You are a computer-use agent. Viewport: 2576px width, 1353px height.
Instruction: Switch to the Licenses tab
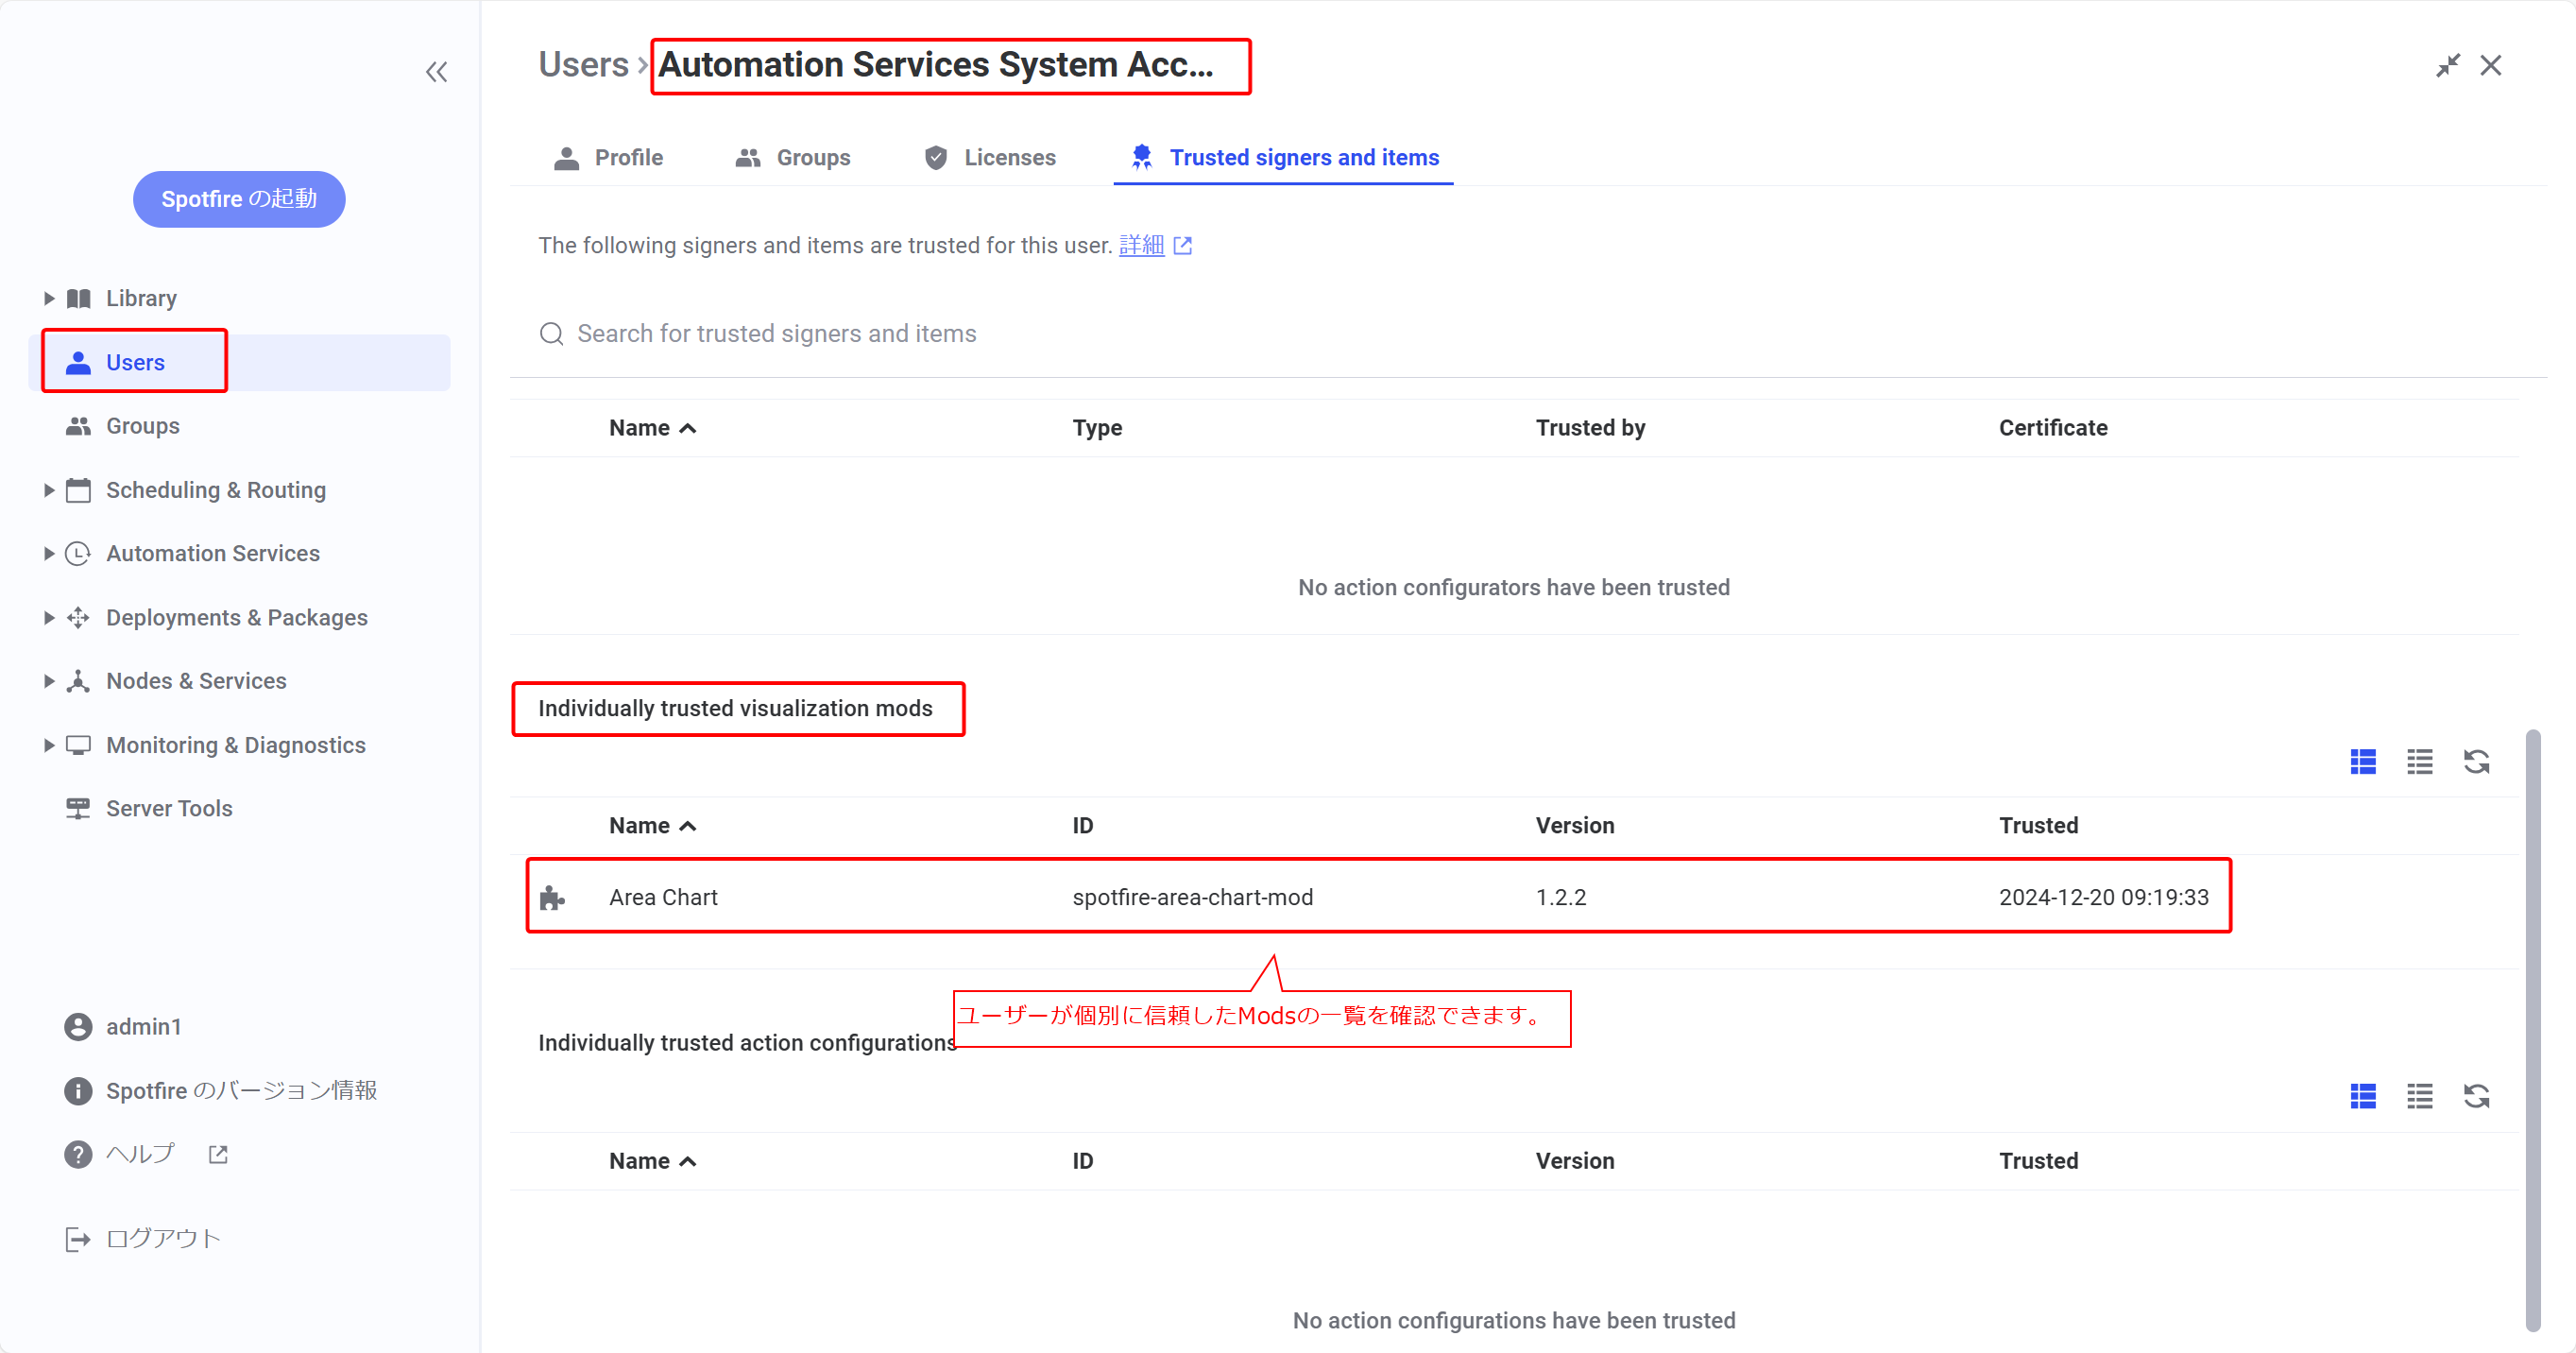pos(990,158)
